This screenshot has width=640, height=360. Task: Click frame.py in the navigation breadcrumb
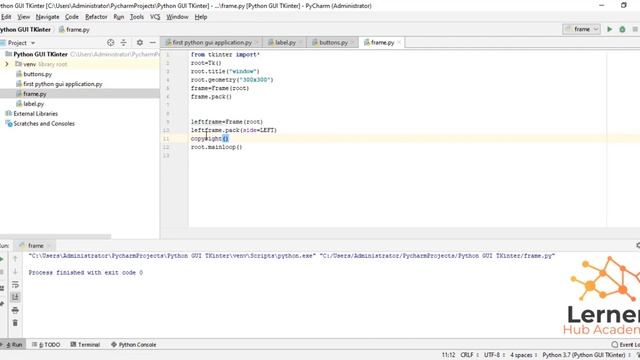click(x=74, y=29)
